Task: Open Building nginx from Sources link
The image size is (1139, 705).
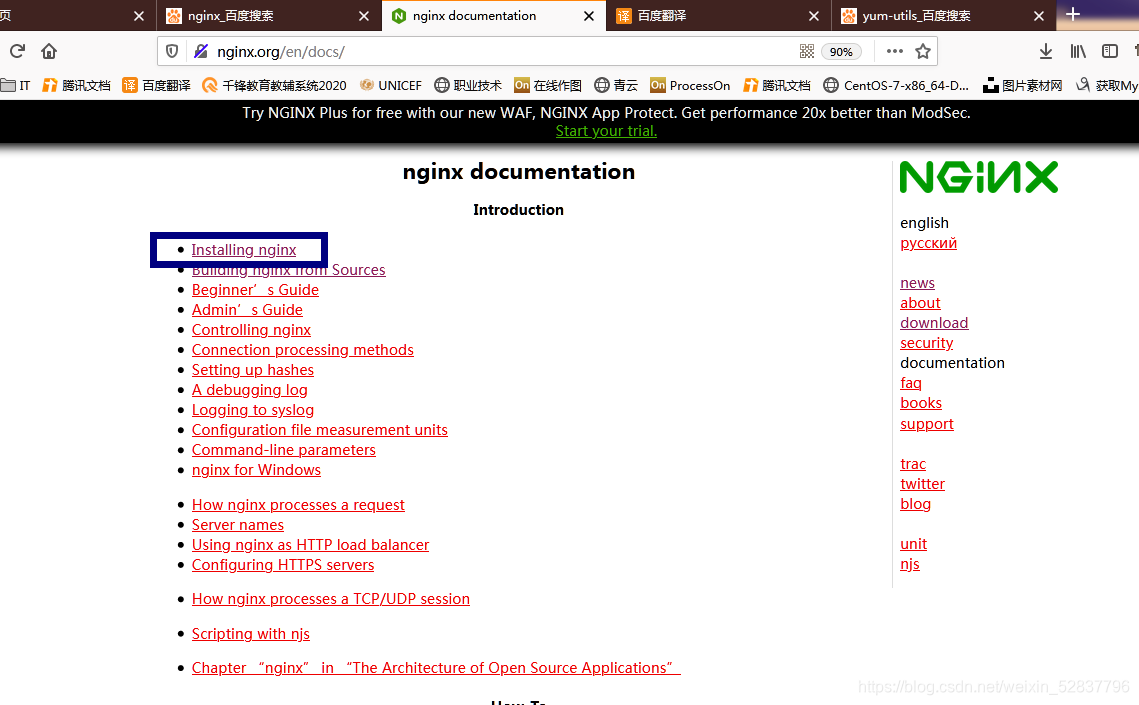Action: click(x=288, y=270)
